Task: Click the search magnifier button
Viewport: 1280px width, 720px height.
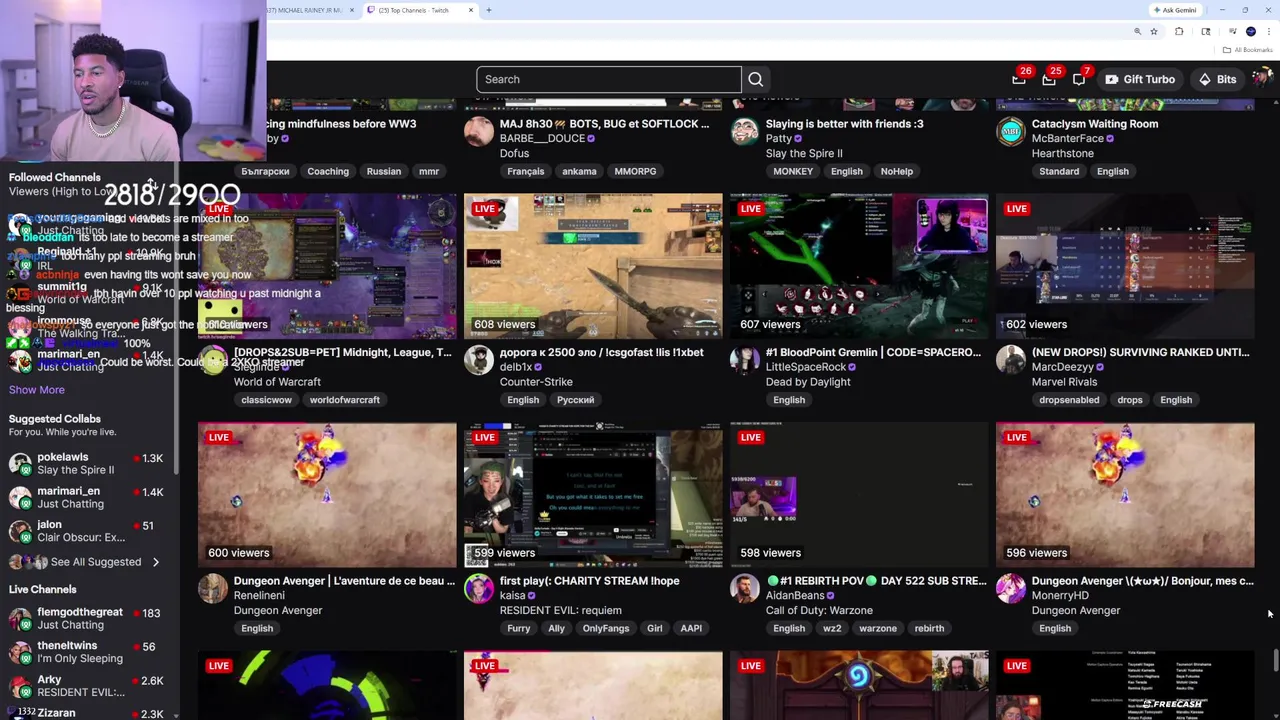Action: click(x=756, y=79)
